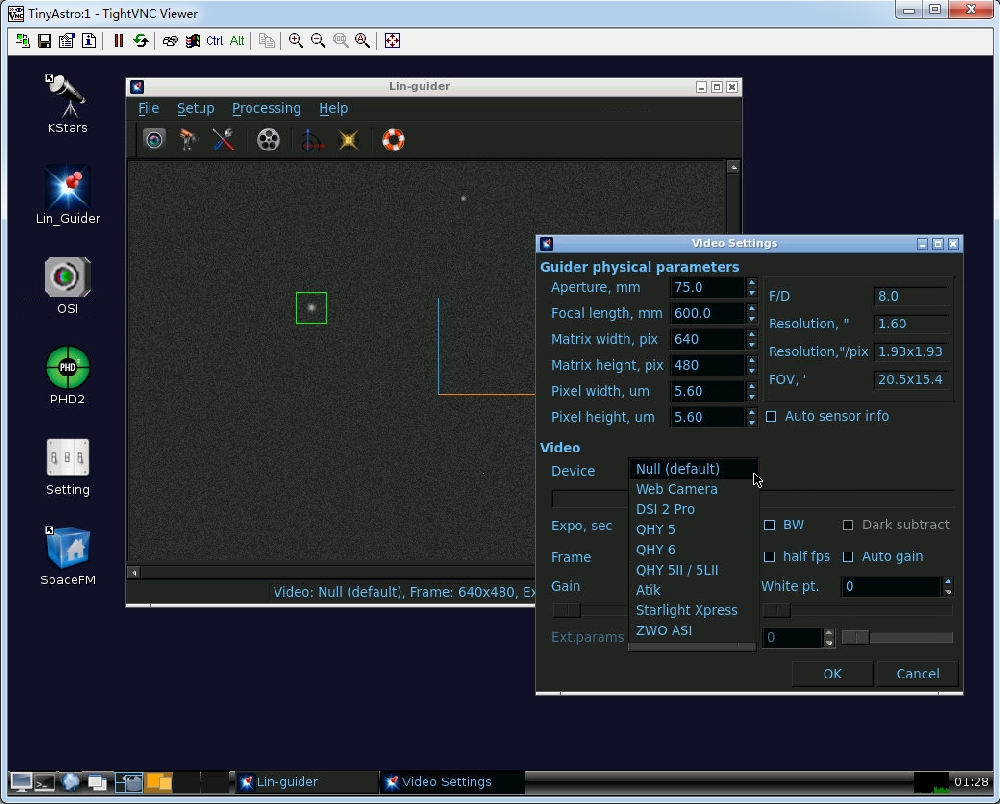Click refresh screen icon in TightVNC toolbar
The height and width of the screenshot is (804, 1000).
click(x=141, y=41)
